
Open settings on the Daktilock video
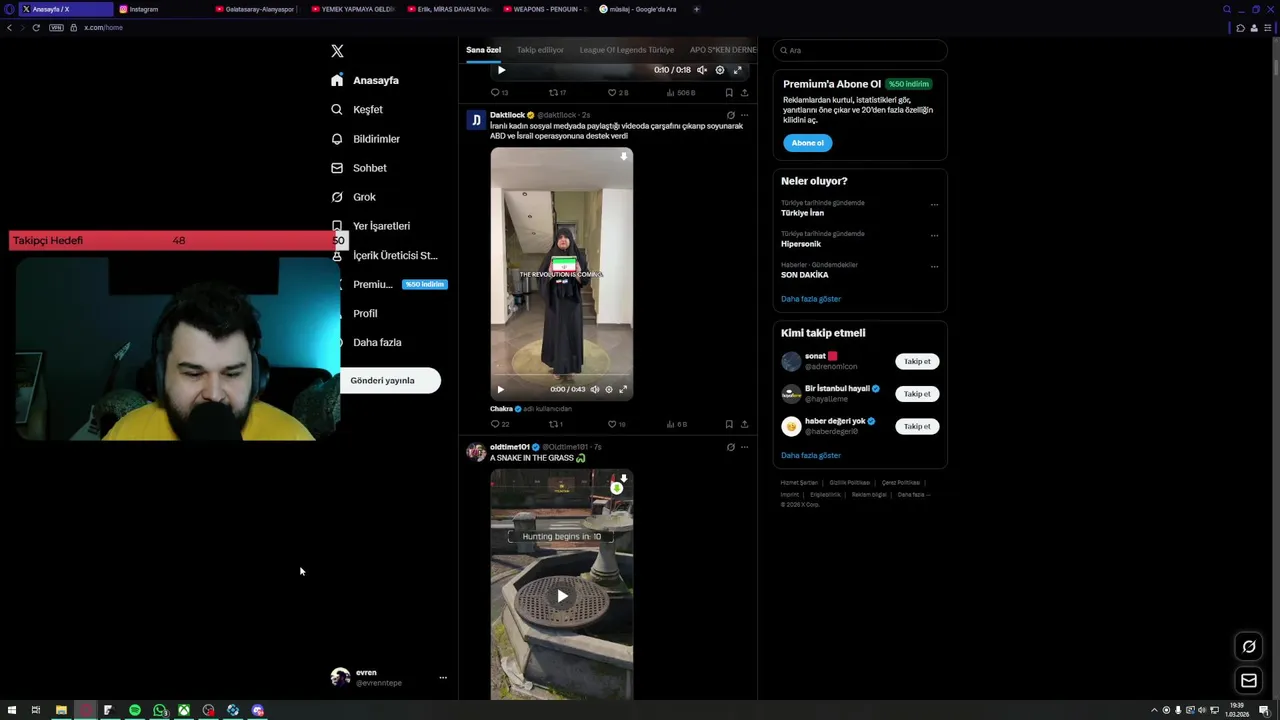tap(609, 389)
